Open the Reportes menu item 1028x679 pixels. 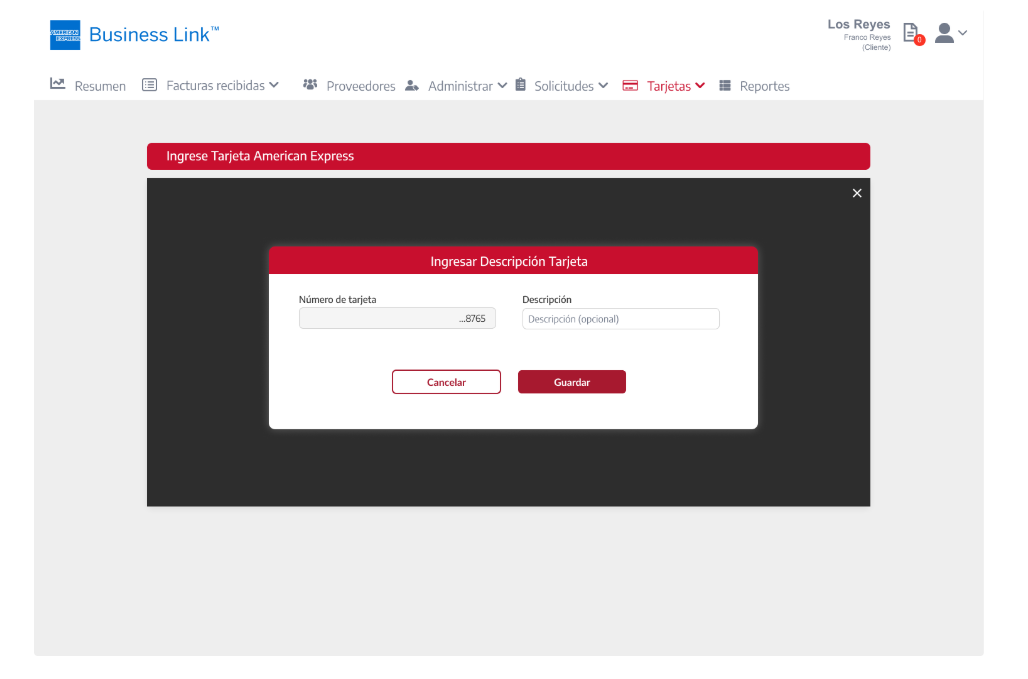(764, 86)
